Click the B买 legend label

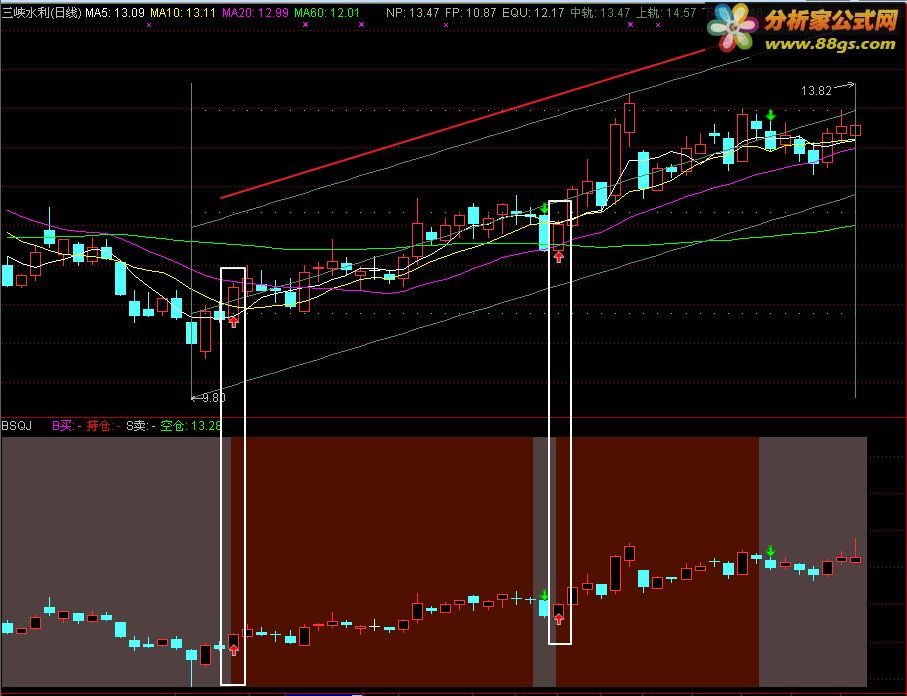point(66,426)
